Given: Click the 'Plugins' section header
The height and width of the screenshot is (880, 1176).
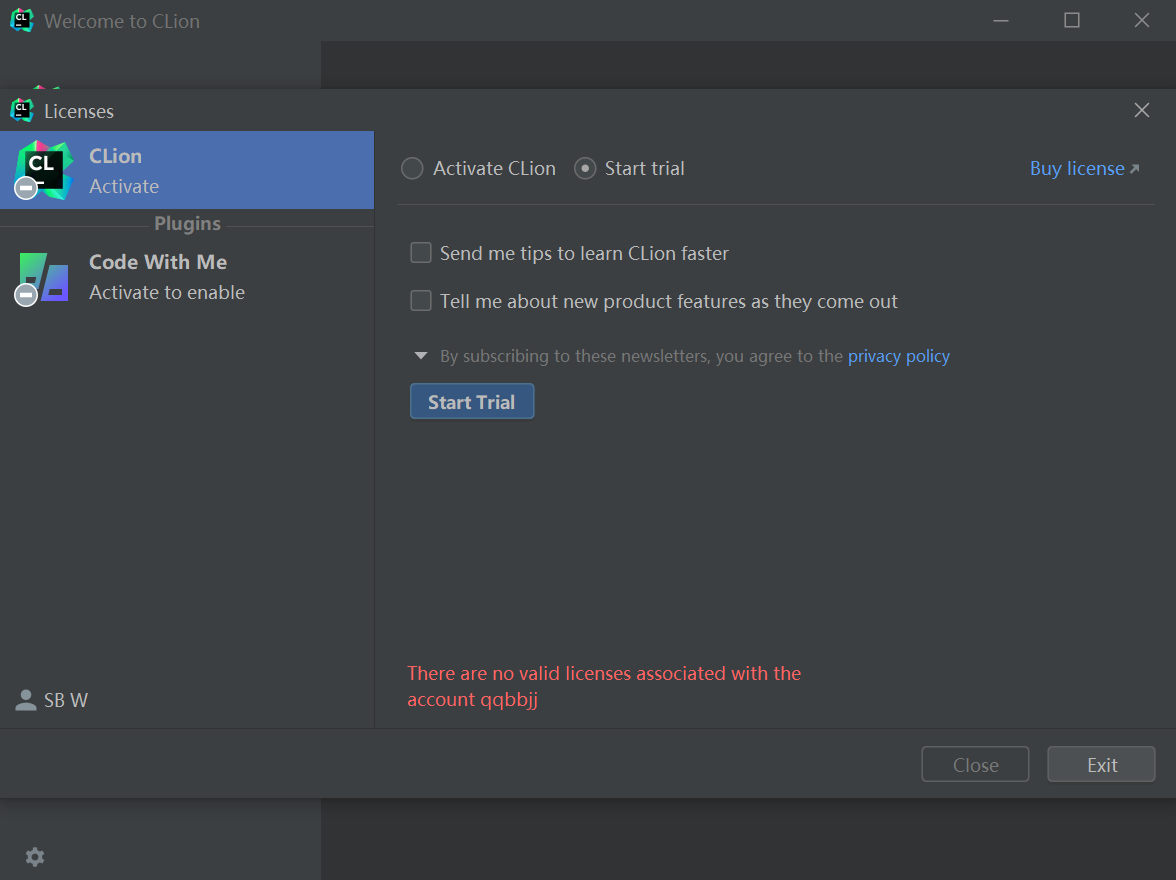Looking at the screenshot, I should 188,224.
